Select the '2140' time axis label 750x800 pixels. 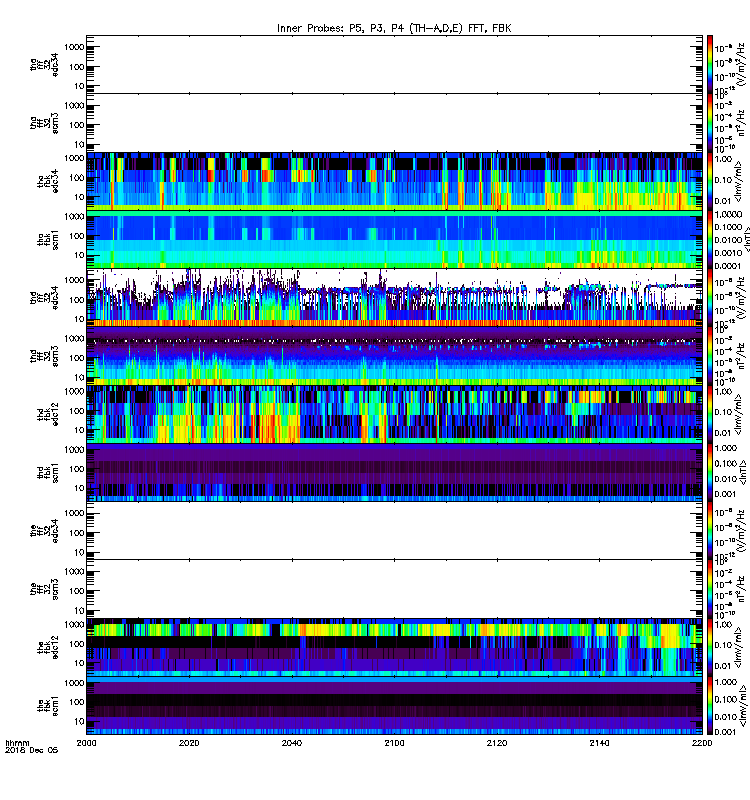point(599,743)
